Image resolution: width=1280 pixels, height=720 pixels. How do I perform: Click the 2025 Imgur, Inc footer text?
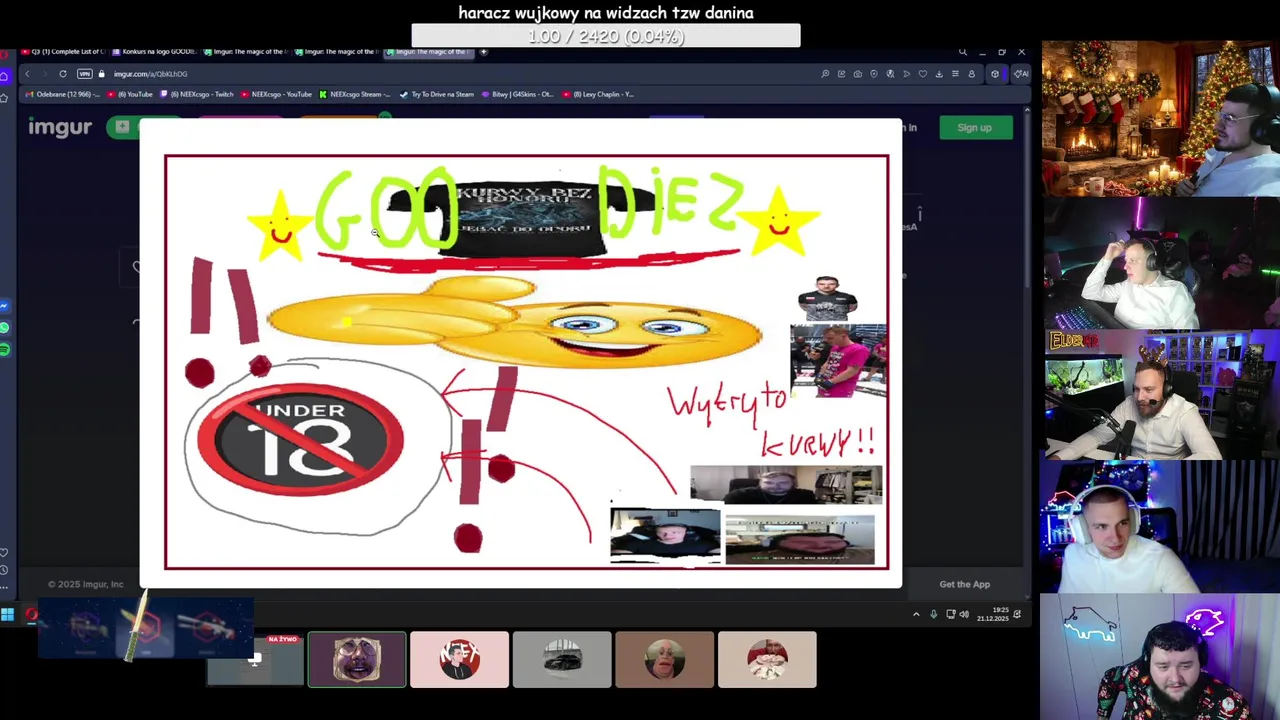pyautogui.click(x=86, y=584)
